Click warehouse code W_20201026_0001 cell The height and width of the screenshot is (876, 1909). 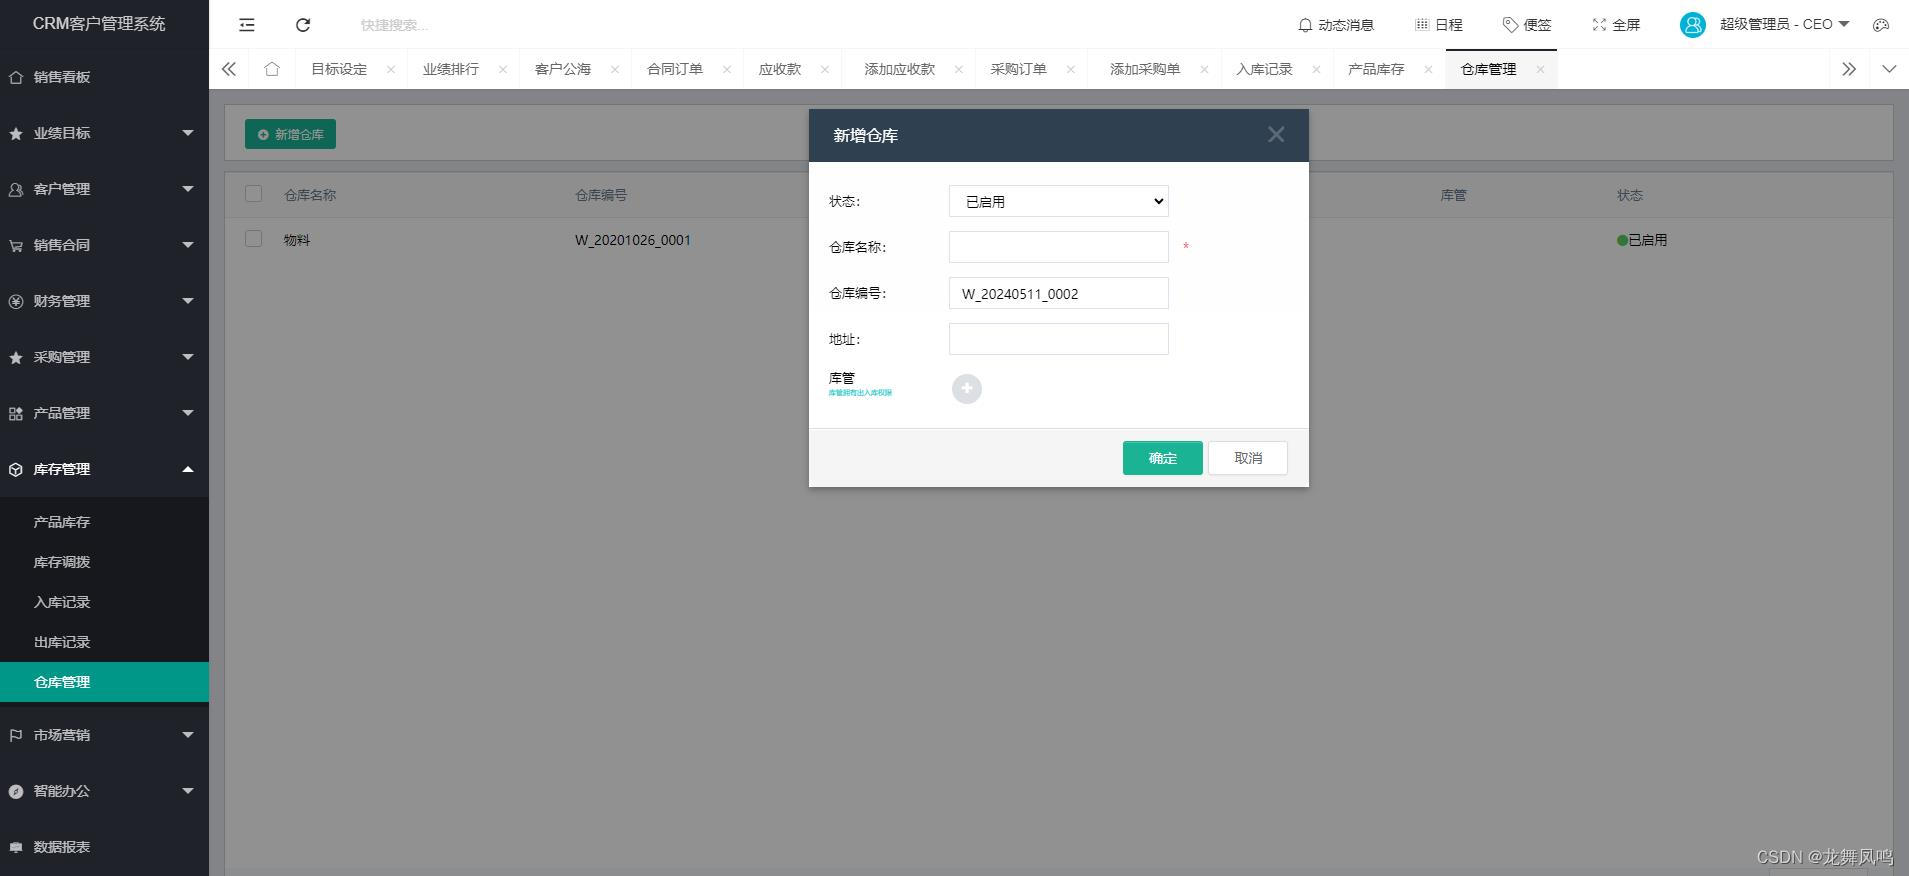tap(633, 240)
